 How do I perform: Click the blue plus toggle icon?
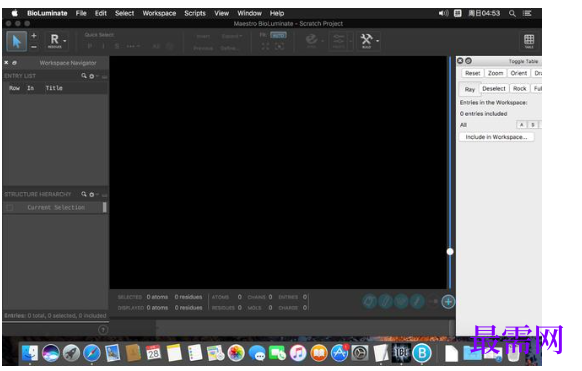click(448, 302)
